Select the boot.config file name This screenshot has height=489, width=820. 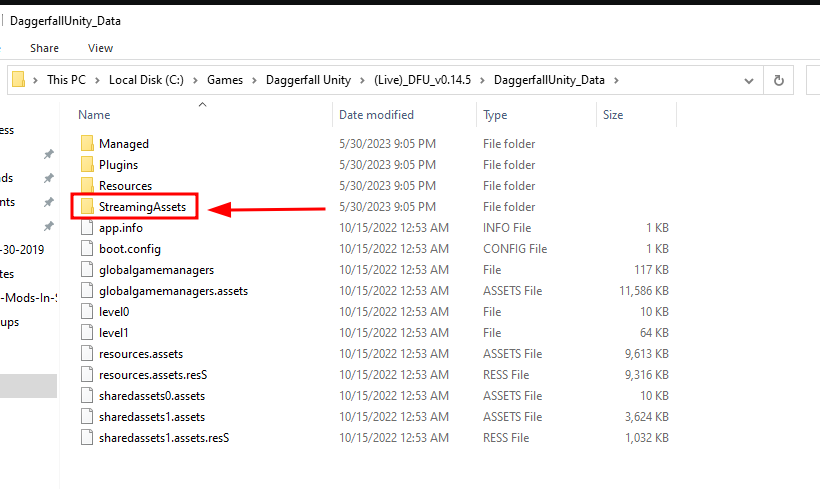point(130,249)
